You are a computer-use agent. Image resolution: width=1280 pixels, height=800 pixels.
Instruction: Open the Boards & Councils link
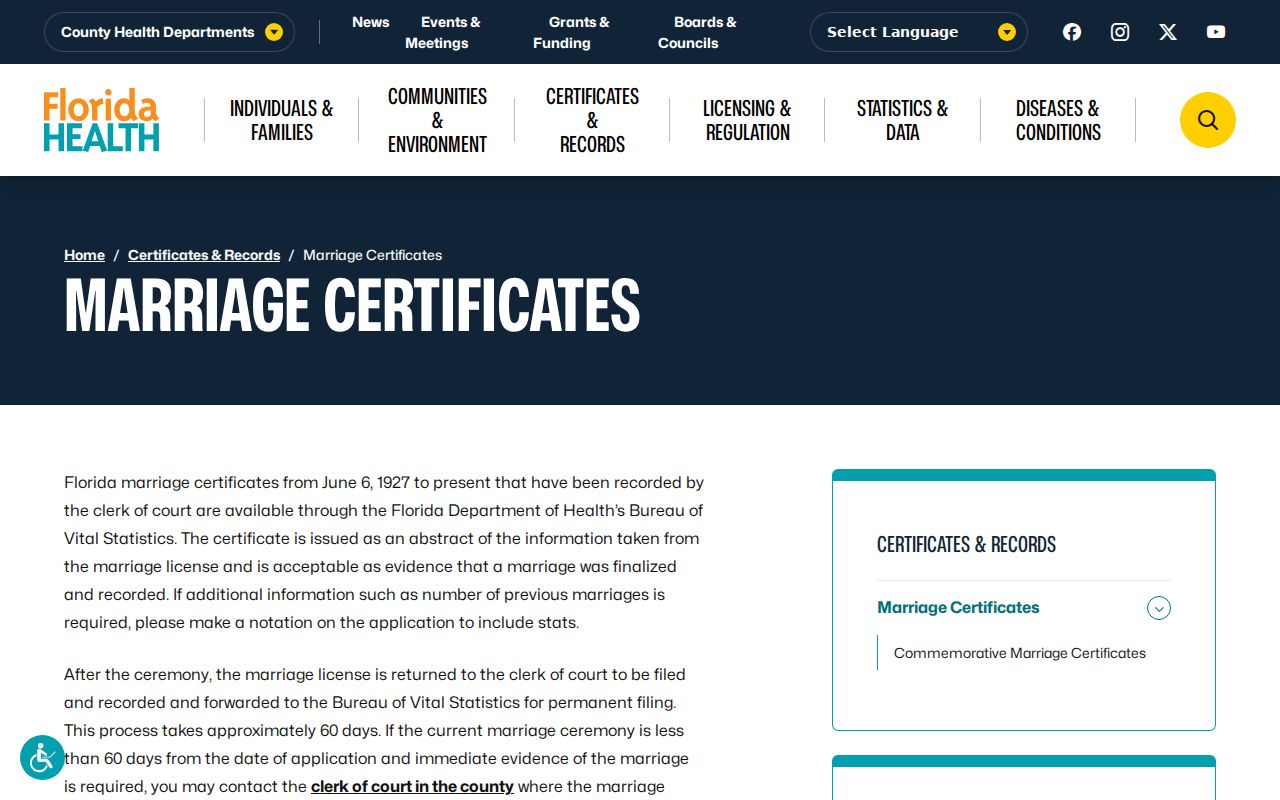click(697, 32)
